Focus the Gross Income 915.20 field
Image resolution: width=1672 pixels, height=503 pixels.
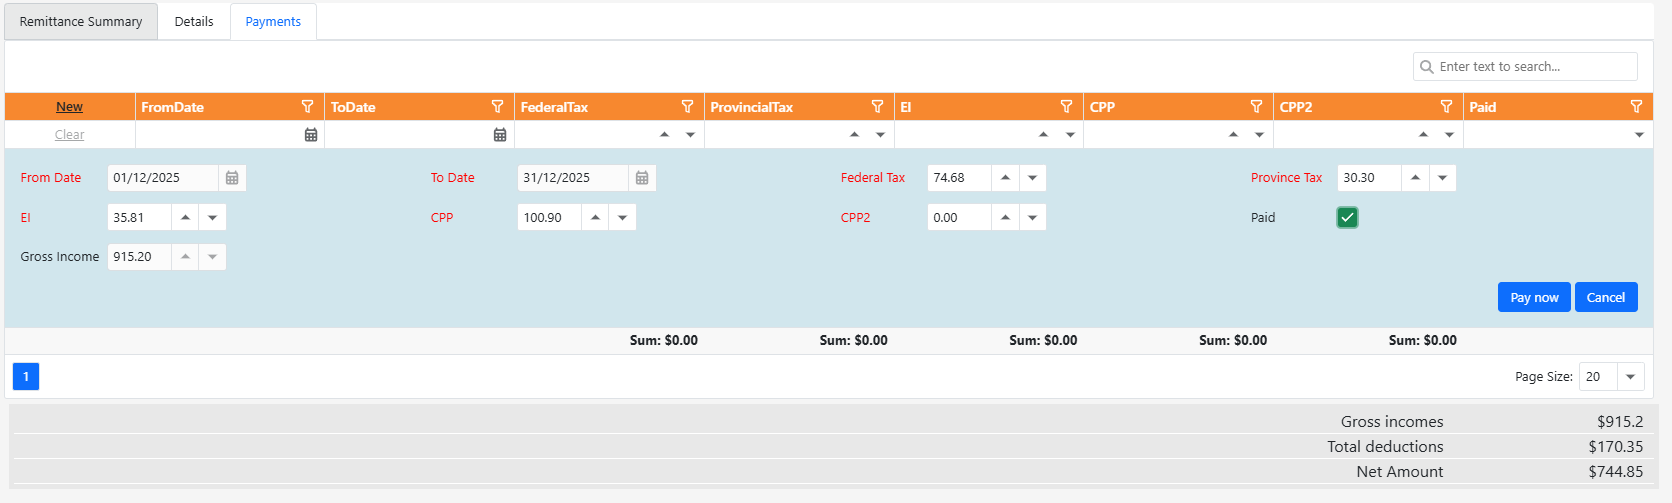point(139,257)
